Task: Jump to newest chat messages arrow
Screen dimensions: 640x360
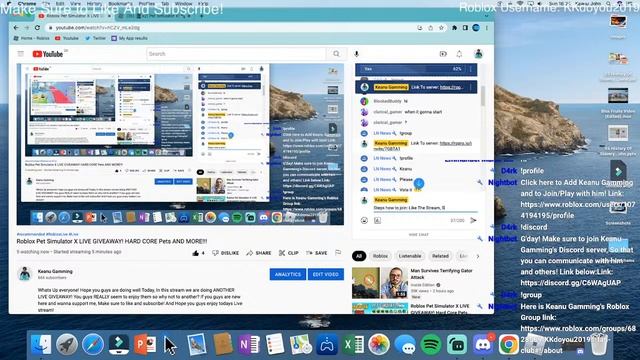Action: tap(419, 183)
